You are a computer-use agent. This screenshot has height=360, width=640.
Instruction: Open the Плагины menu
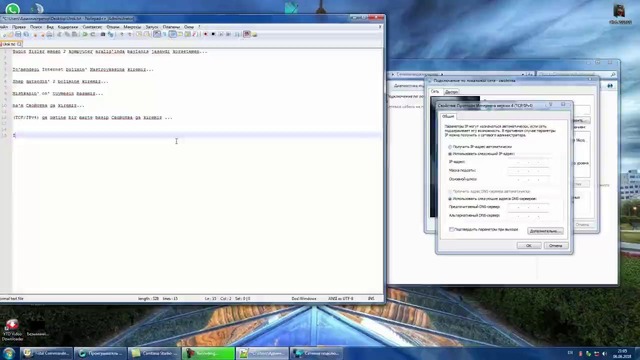(171, 27)
